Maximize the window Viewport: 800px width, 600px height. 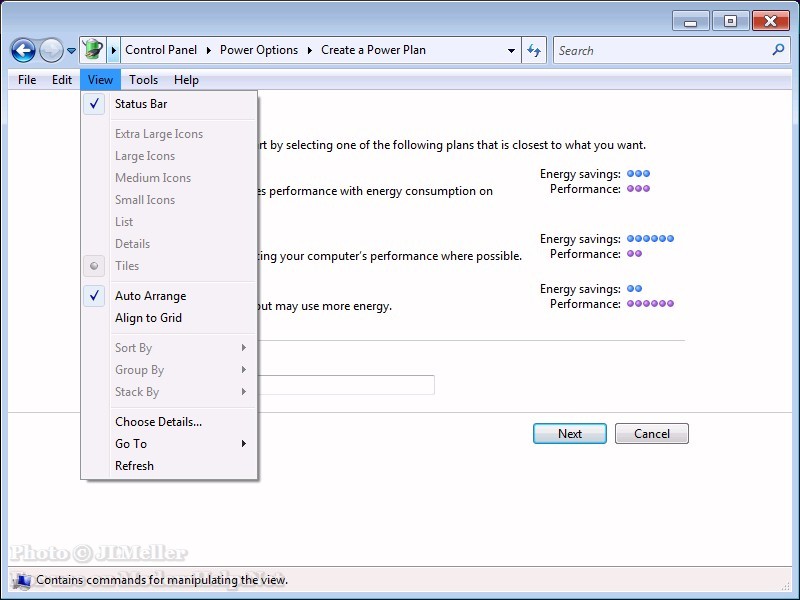[730, 21]
